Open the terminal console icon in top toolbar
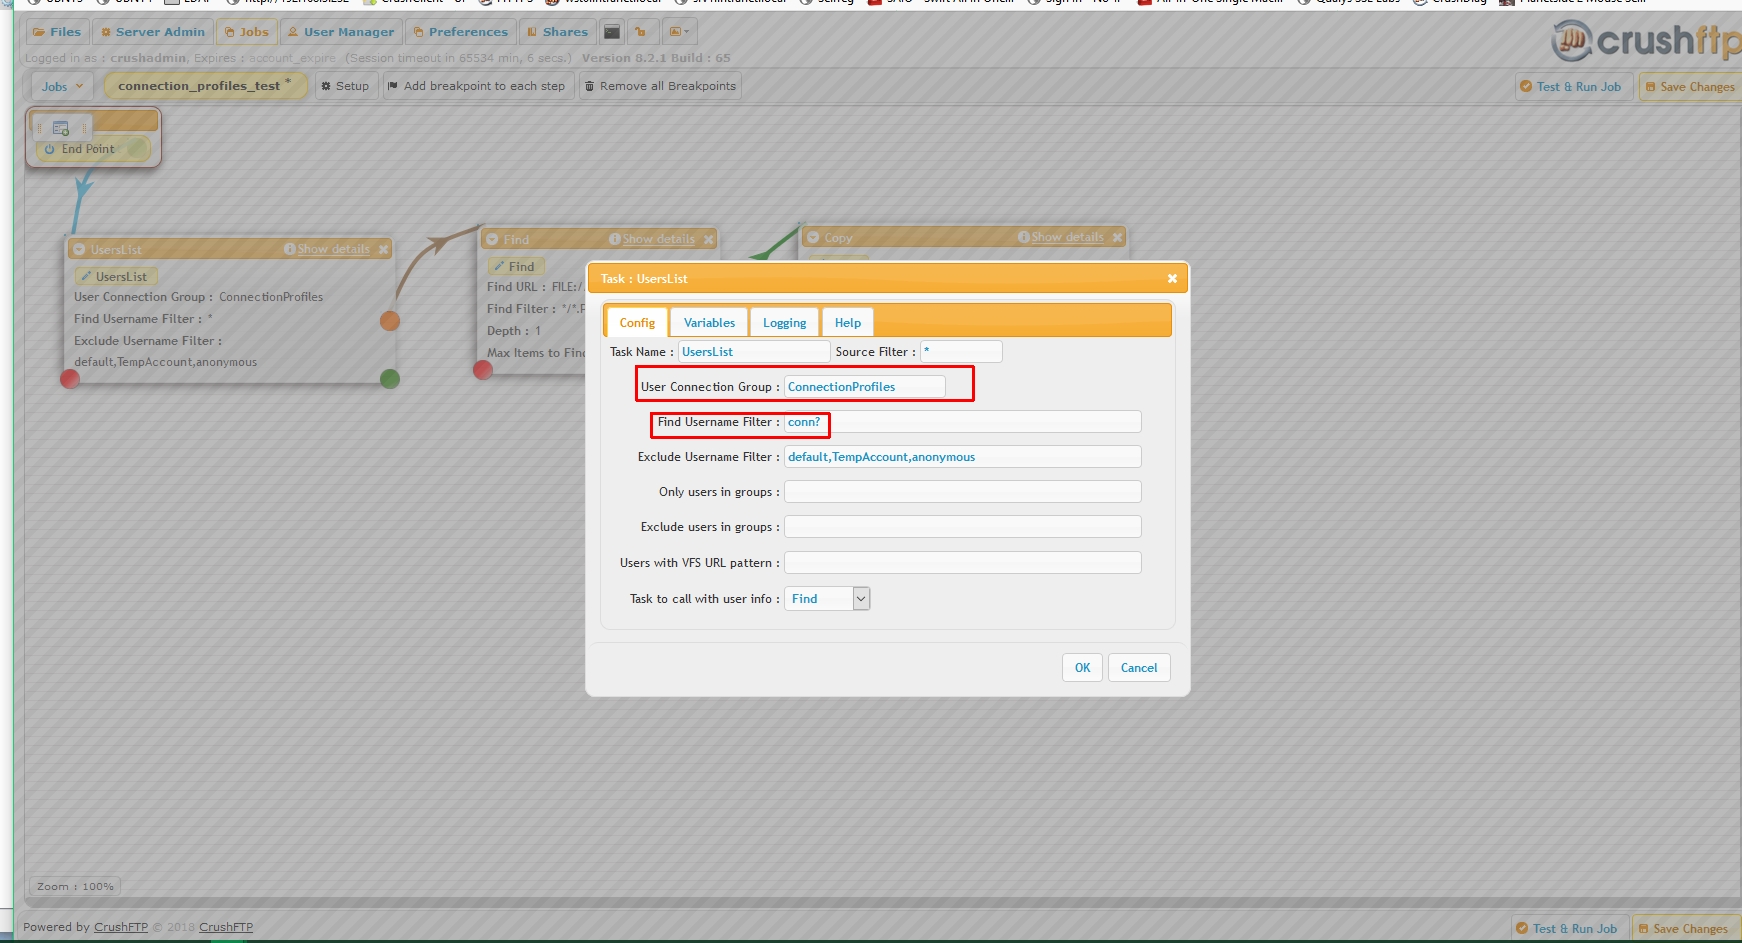The height and width of the screenshot is (943, 1742). tap(612, 32)
